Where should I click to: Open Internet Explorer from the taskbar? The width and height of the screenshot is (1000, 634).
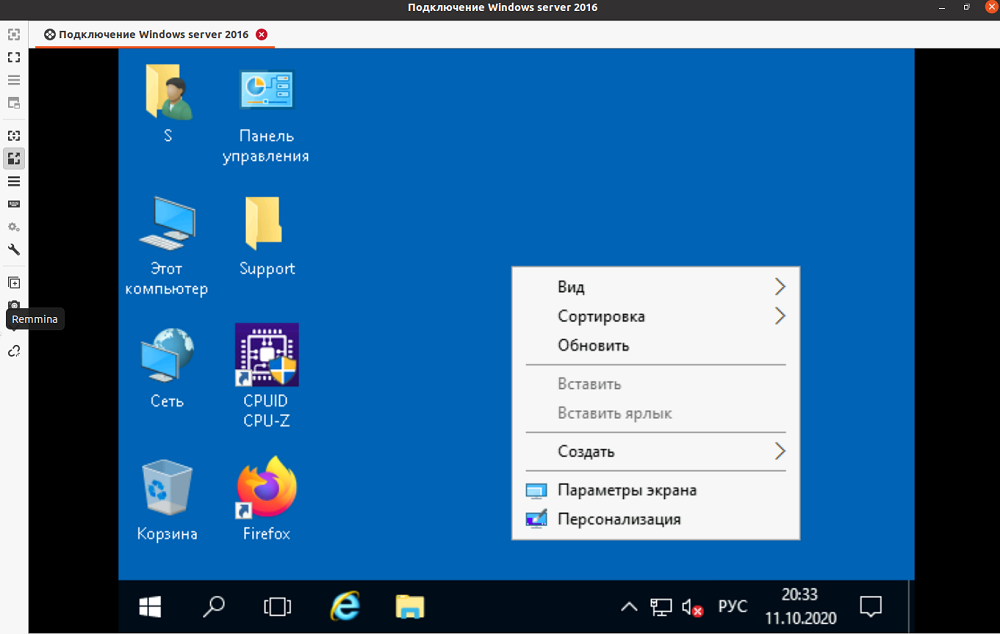click(345, 606)
